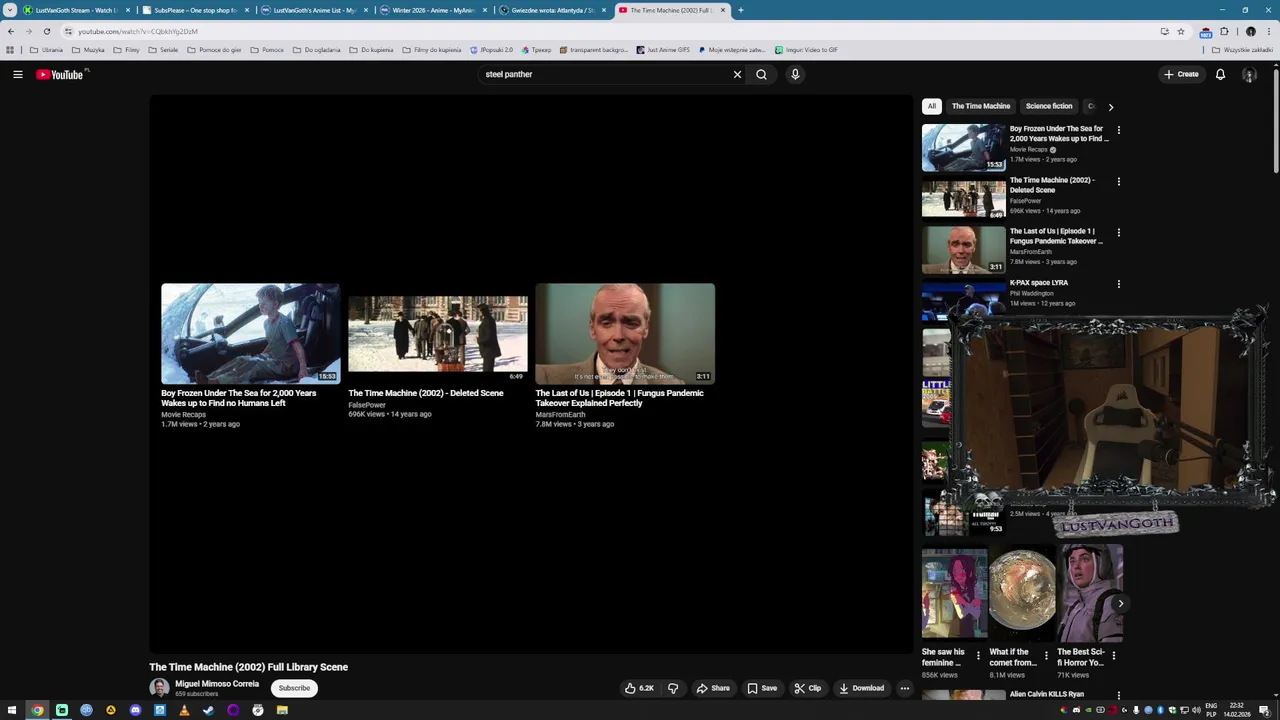Download the video

point(862,688)
